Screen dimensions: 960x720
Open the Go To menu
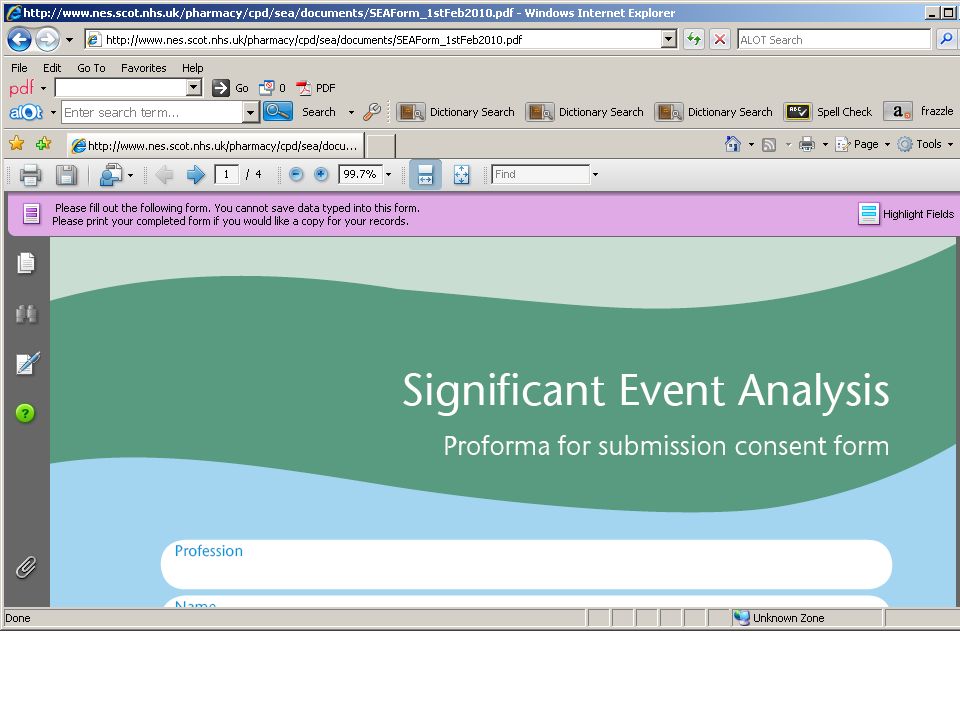(x=91, y=68)
